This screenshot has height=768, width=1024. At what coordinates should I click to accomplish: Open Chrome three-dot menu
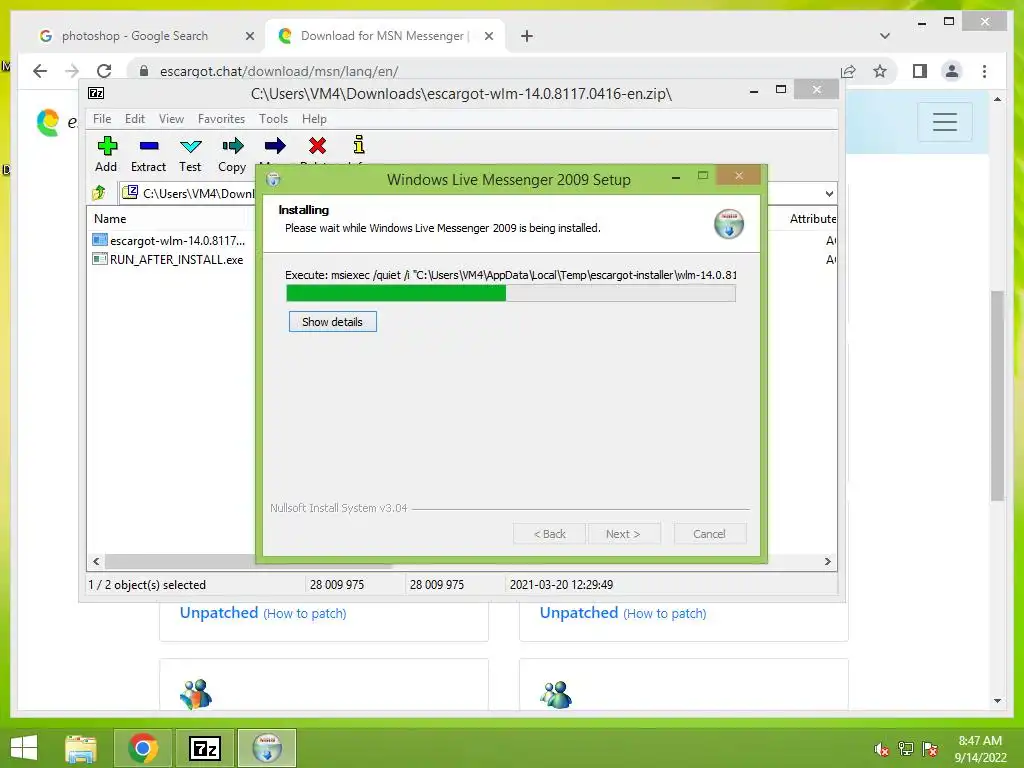pos(984,71)
